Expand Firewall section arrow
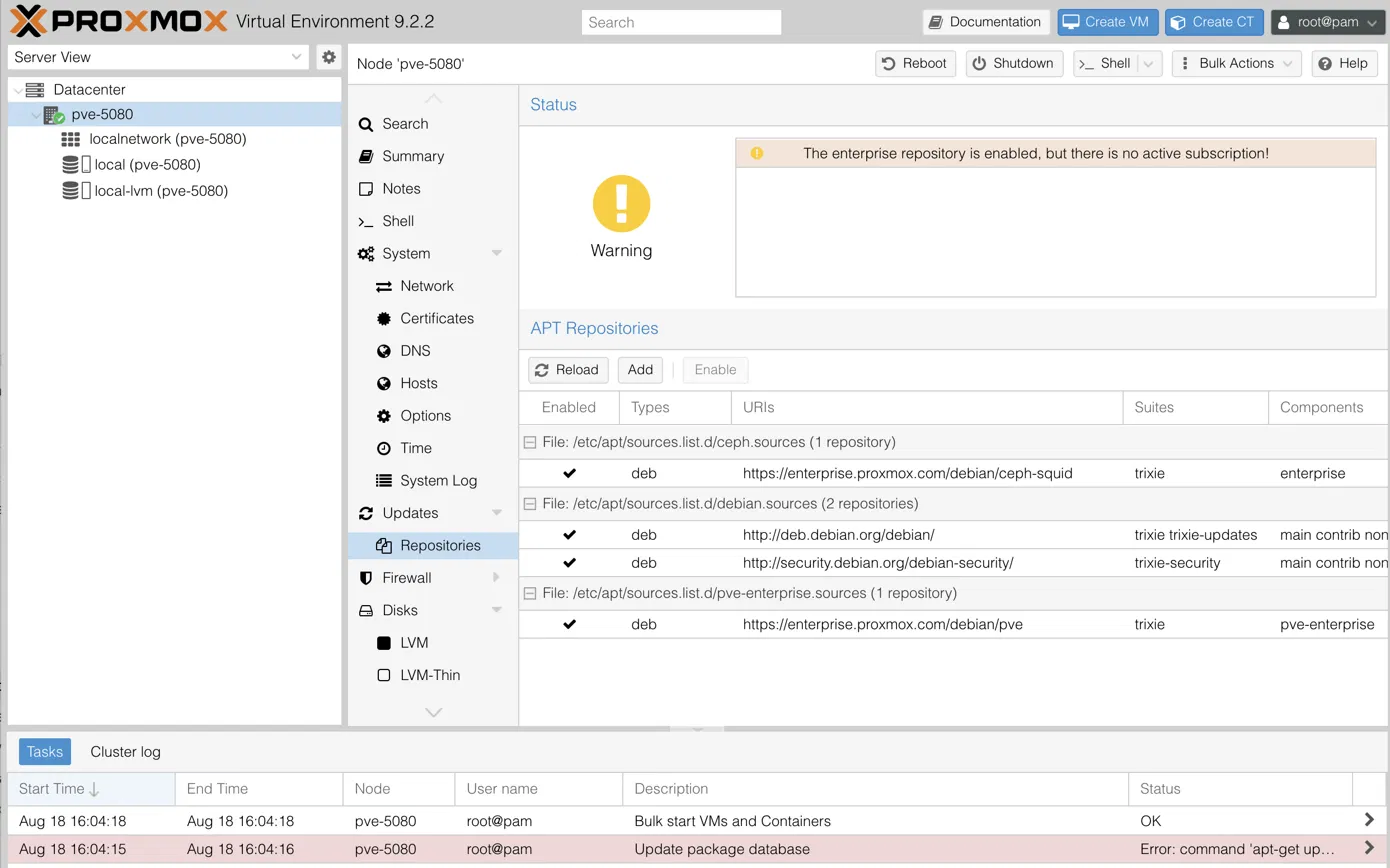This screenshot has width=1390, height=868. click(x=497, y=578)
